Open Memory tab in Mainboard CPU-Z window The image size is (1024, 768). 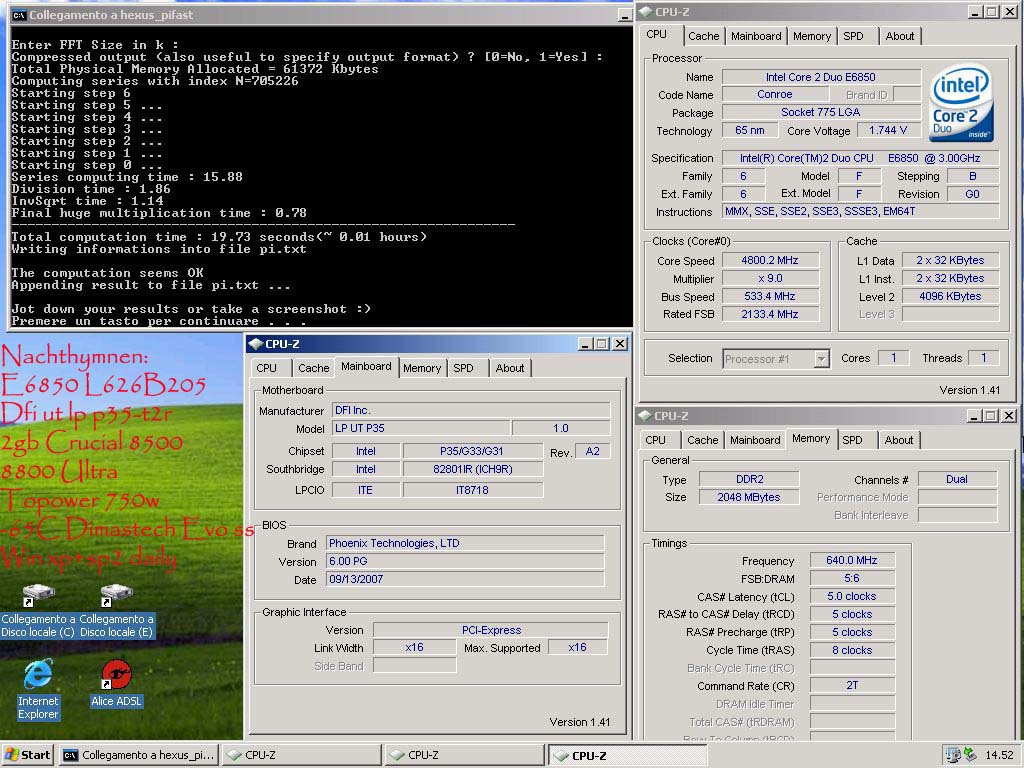pyautogui.click(x=422, y=368)
